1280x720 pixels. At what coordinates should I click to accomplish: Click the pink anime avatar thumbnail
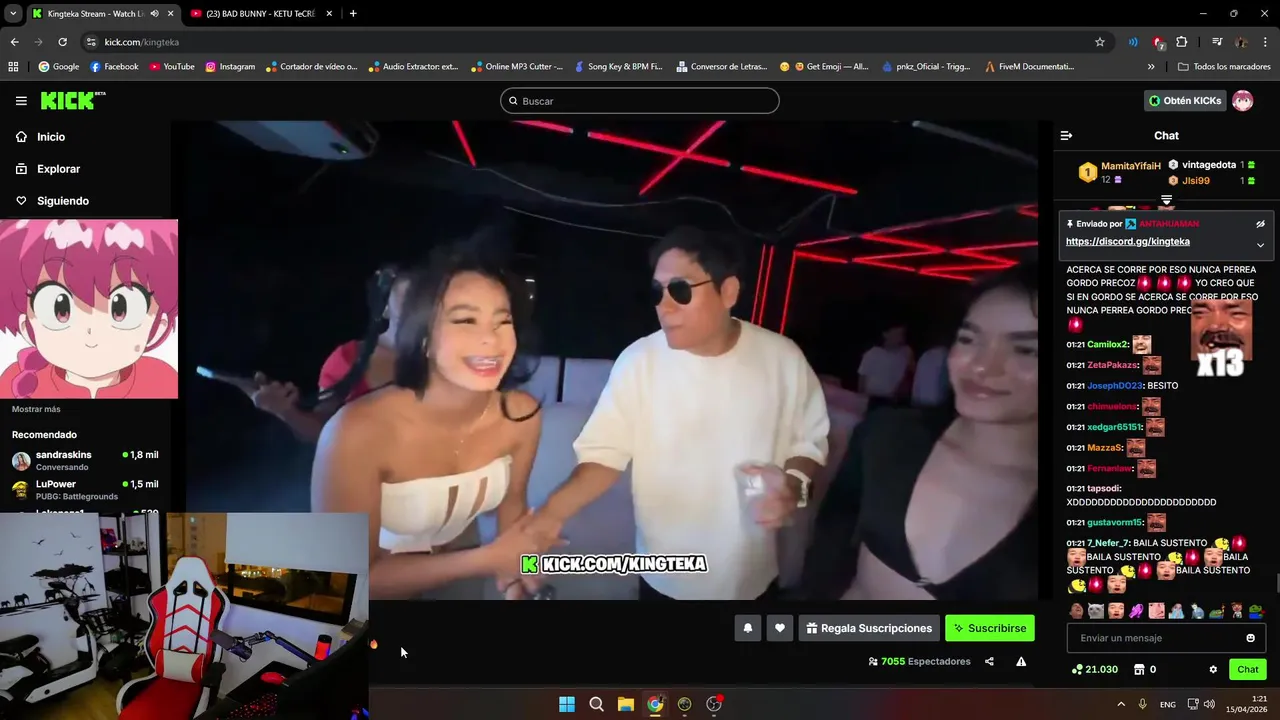[89, 309]
